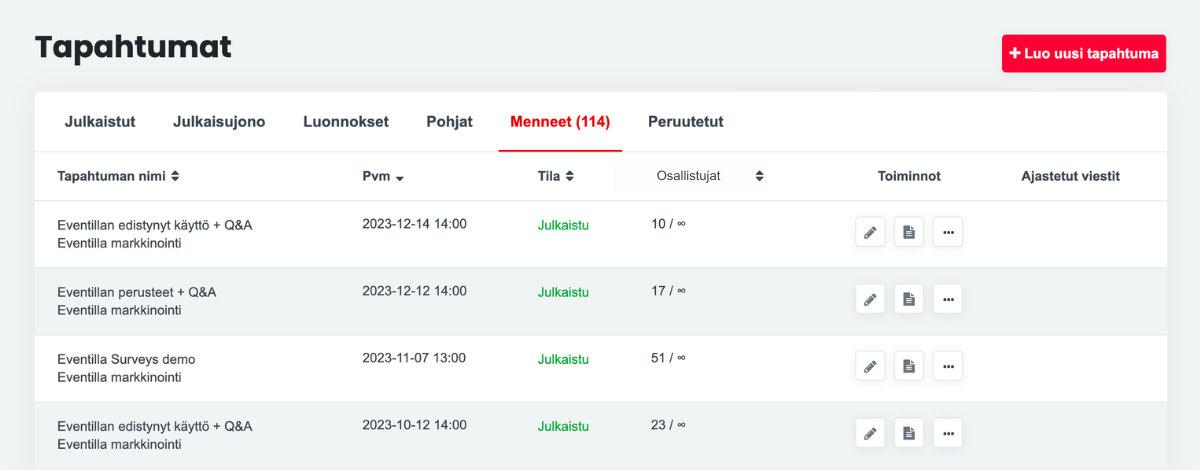Image resolution: width=1200 pixels, height=470 pixels.
Task: Open document icon for Eventillan perusteet event
Action: pyautogui.click(x=909, y=299)
